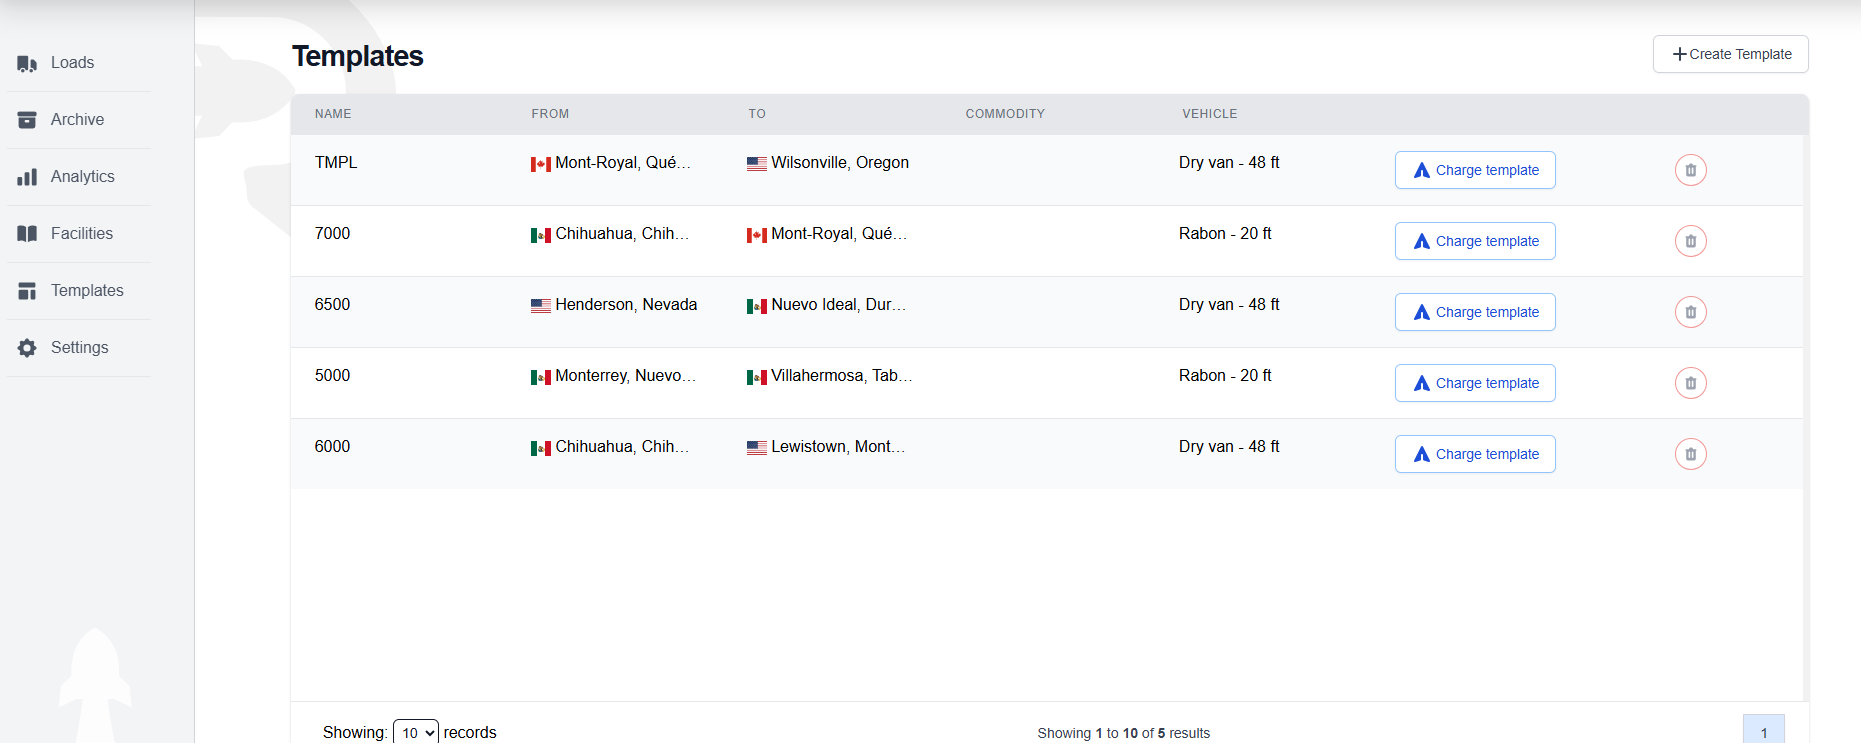Screen dimensions: 1861x743
Task: Delete the TMPL template via trash icon
Action: 1690,170
